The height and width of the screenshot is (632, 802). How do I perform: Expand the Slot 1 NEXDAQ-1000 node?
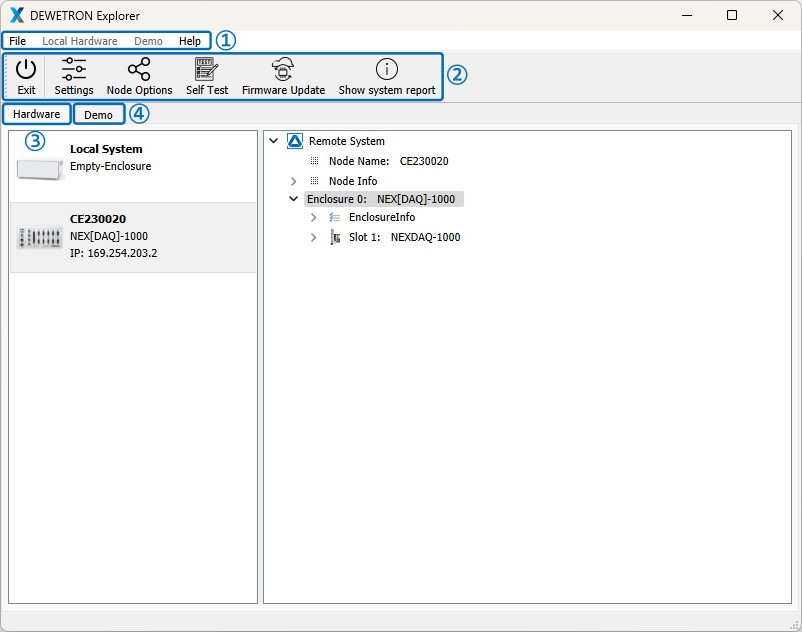[x=314, y=237]
